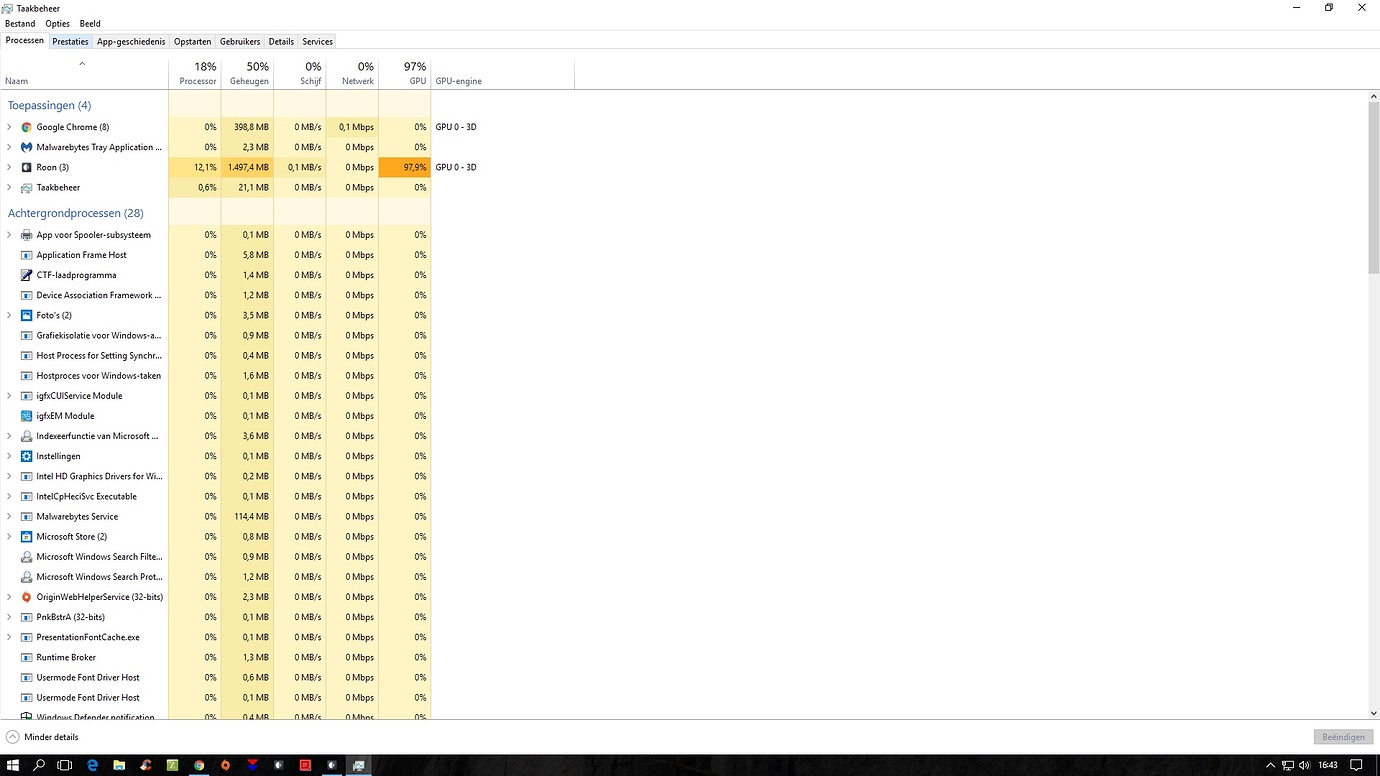1380x776 pixels.
Task: Collapse view with Minder details
Action: tap(42, 737)
